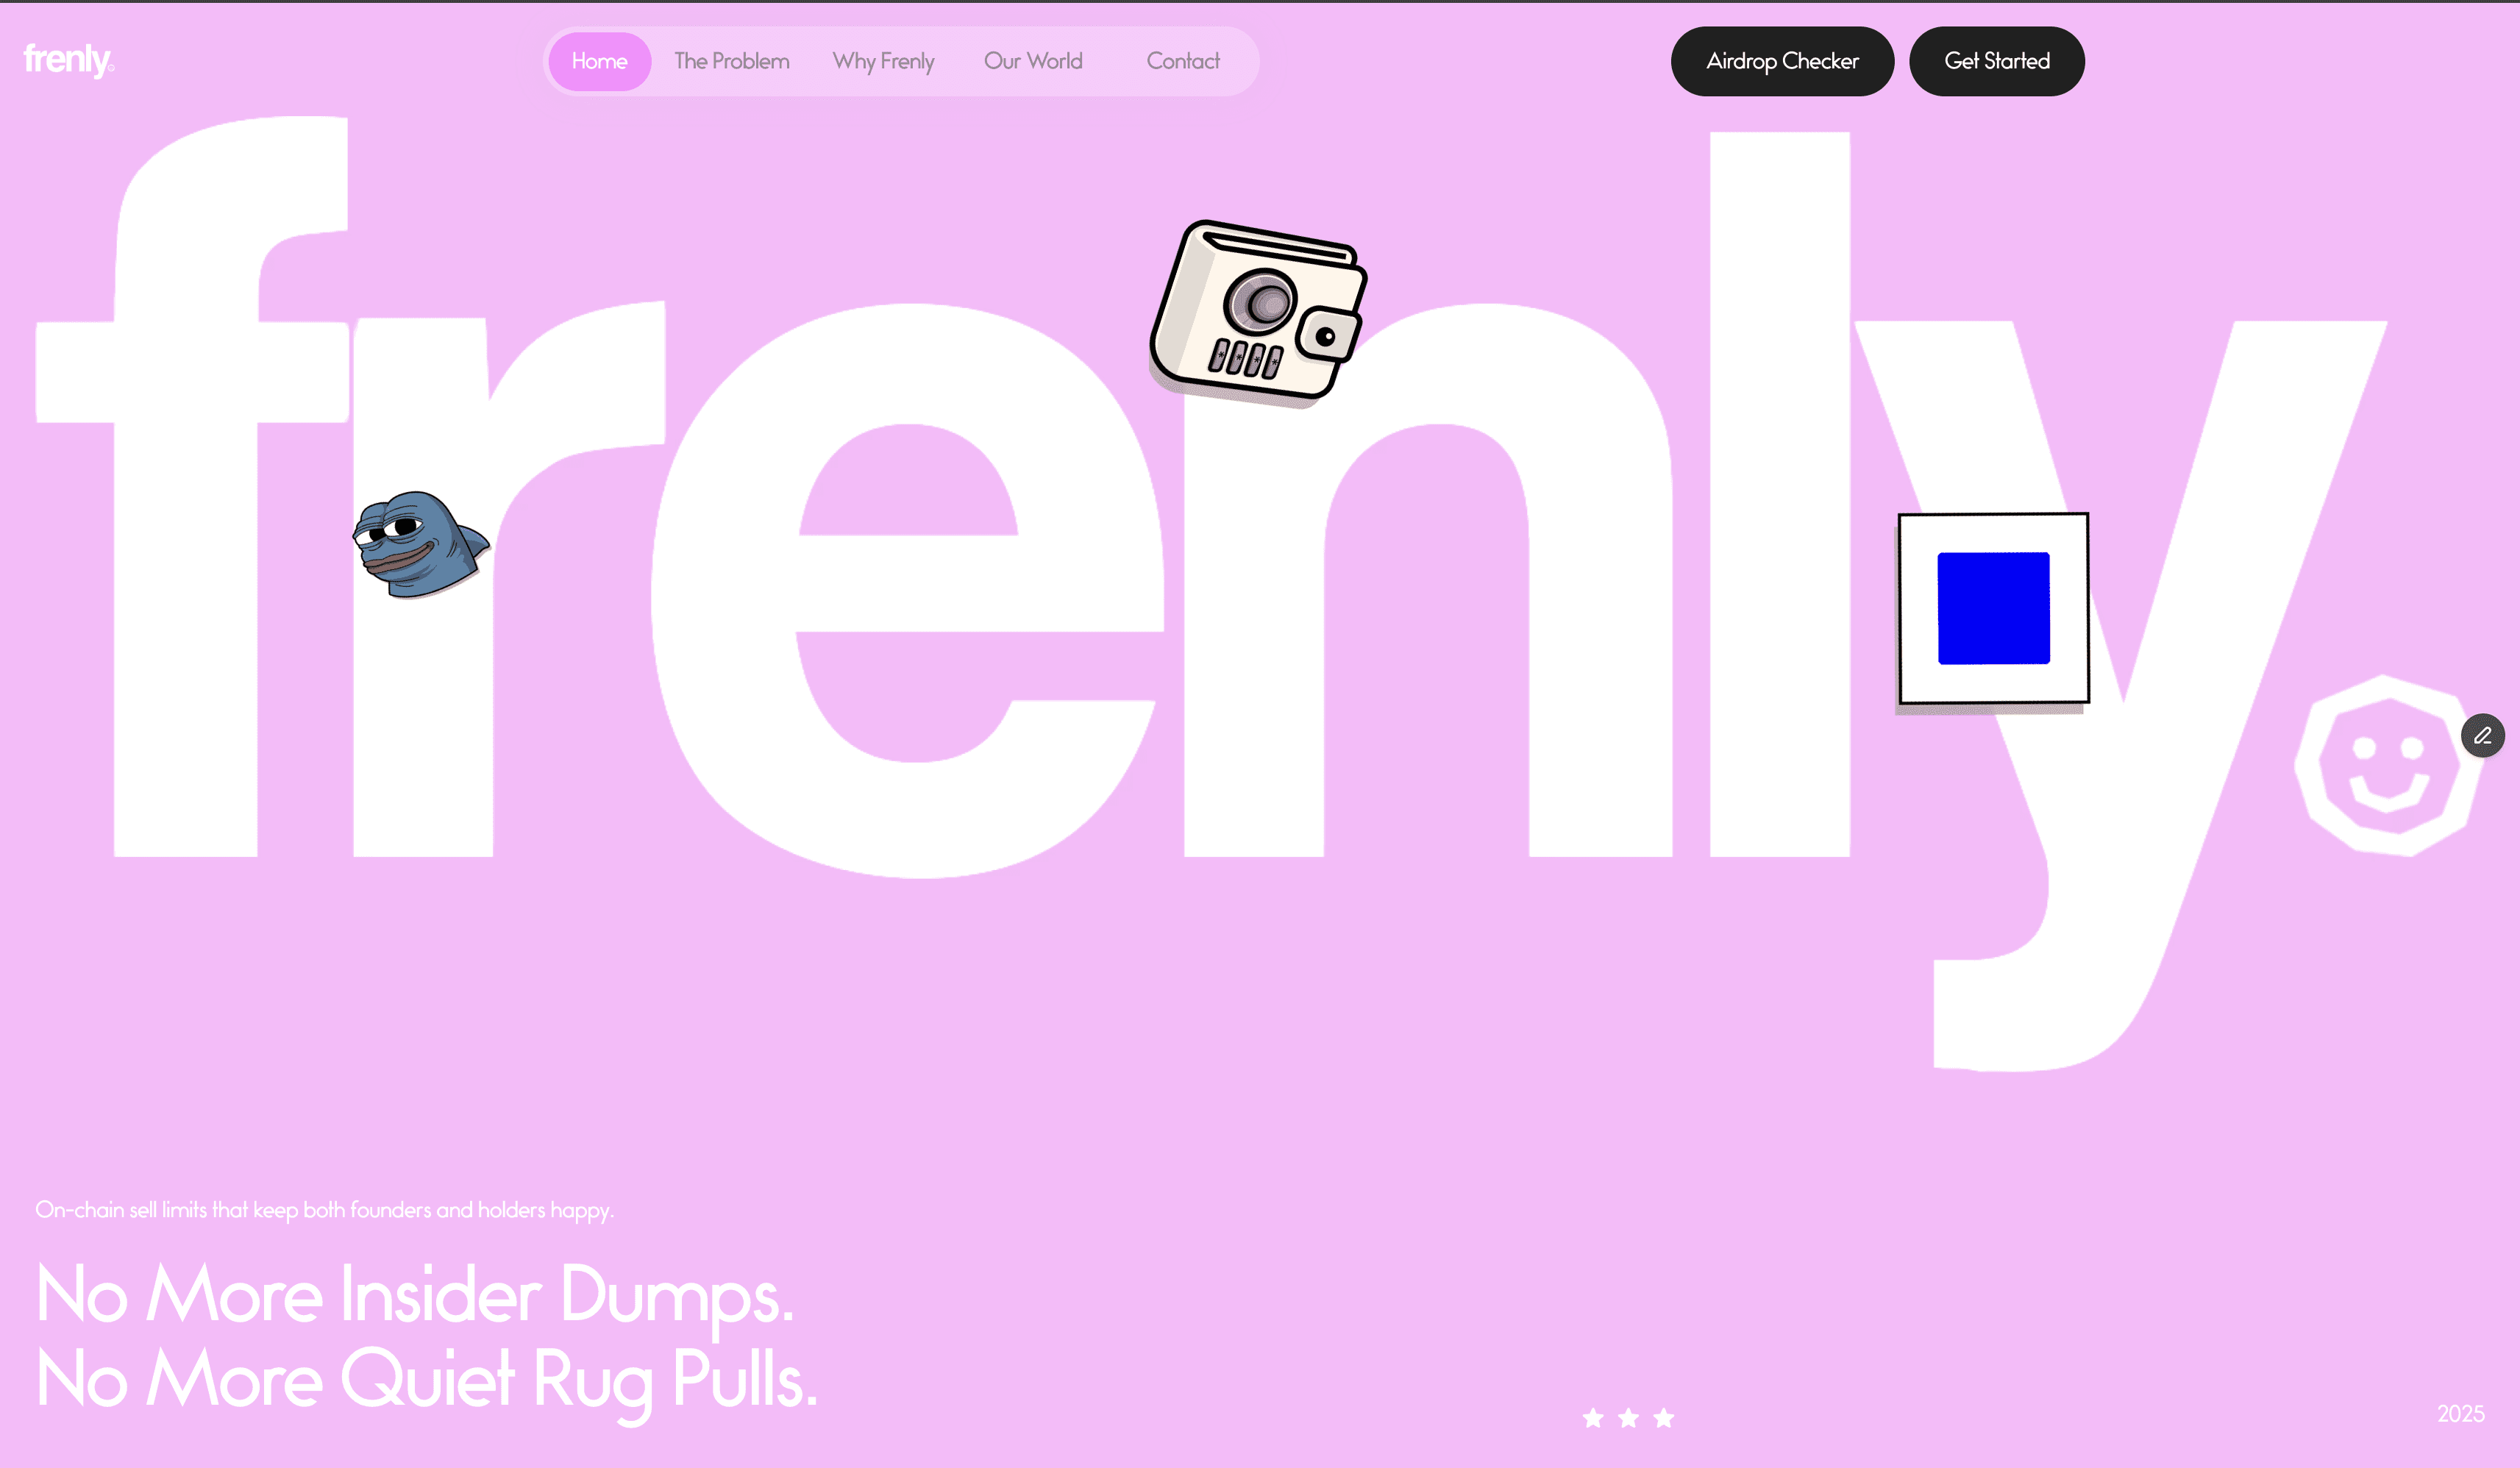Open the Airdrop Checker button
2520x1468 pixels.
1782,61
